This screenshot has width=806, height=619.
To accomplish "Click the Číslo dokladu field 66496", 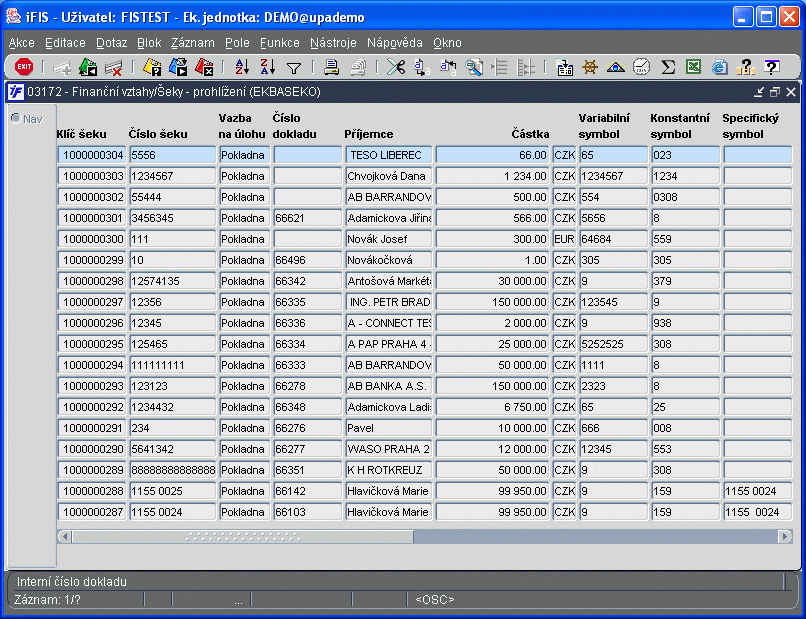I will coord(307,260).
